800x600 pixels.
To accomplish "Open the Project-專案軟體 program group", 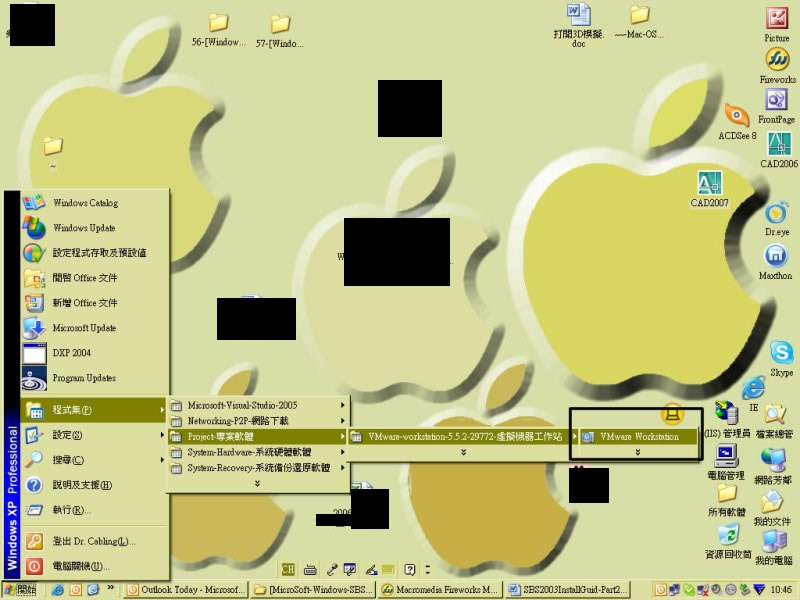I will coord(258,437).
